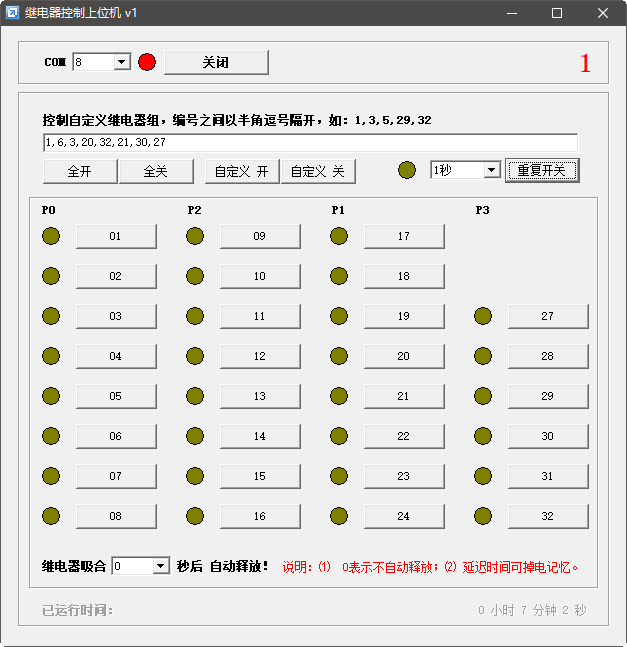Screen dimensions: 627x647
Task: Click the P3 group label
Action: [482, 210]
